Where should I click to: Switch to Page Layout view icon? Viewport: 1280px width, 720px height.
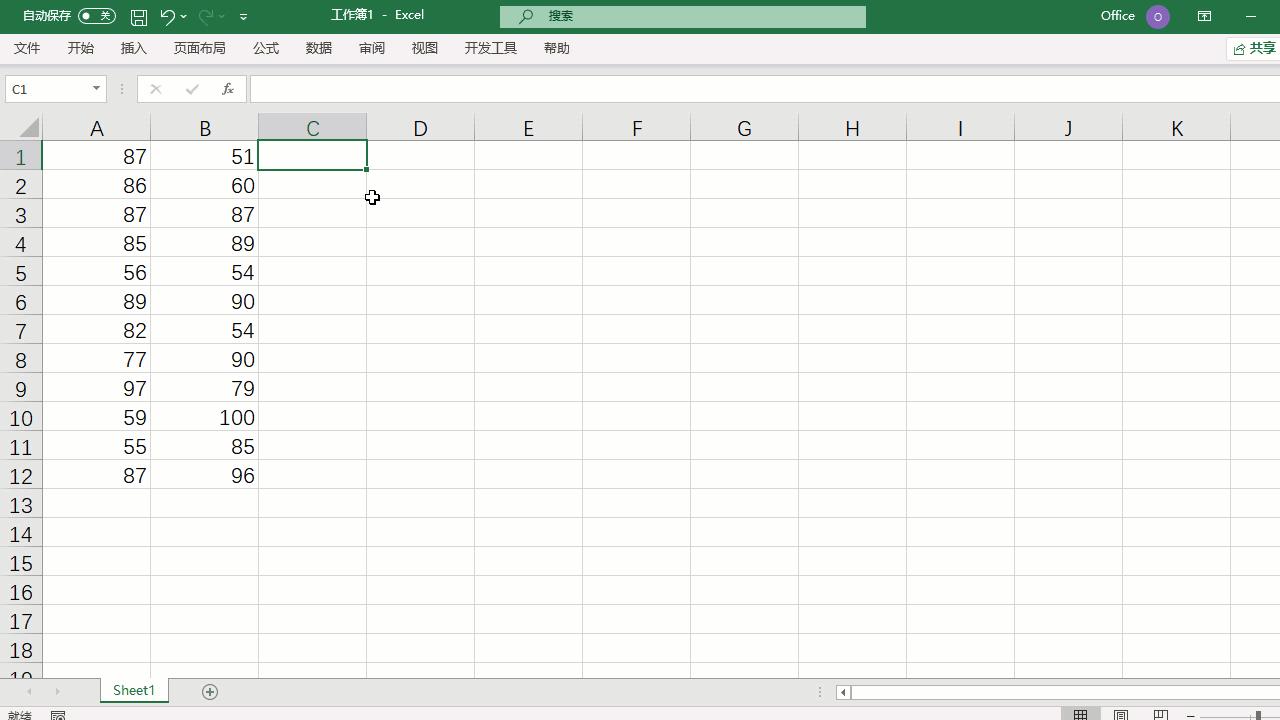(x=1121, y=715)
